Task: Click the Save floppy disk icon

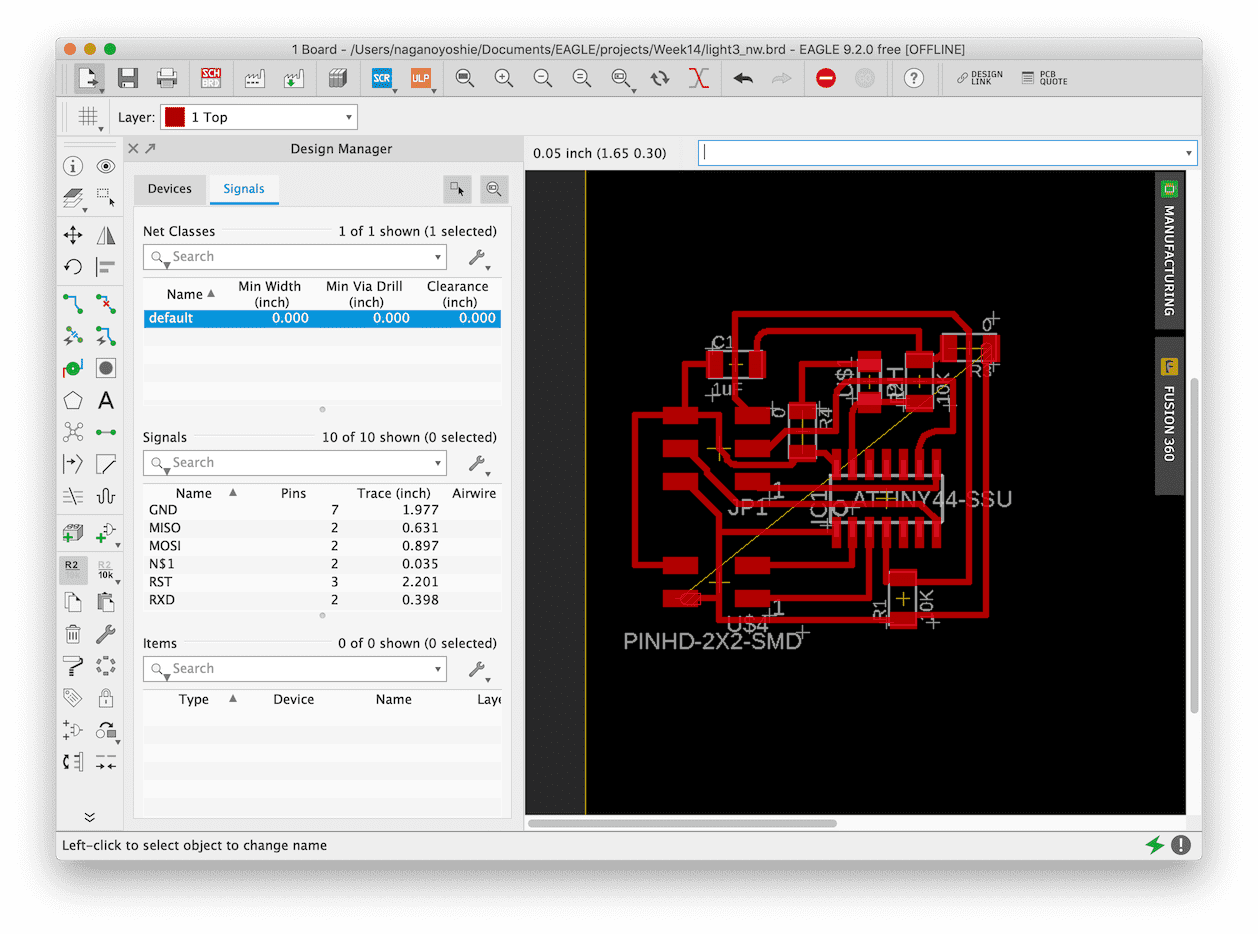Action: point(128,78)
